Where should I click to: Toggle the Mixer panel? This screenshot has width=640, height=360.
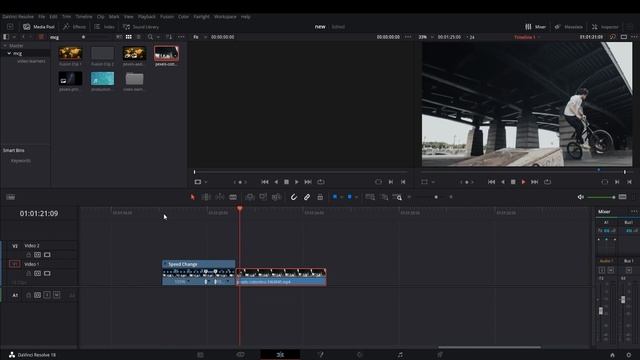click(536, 27)
